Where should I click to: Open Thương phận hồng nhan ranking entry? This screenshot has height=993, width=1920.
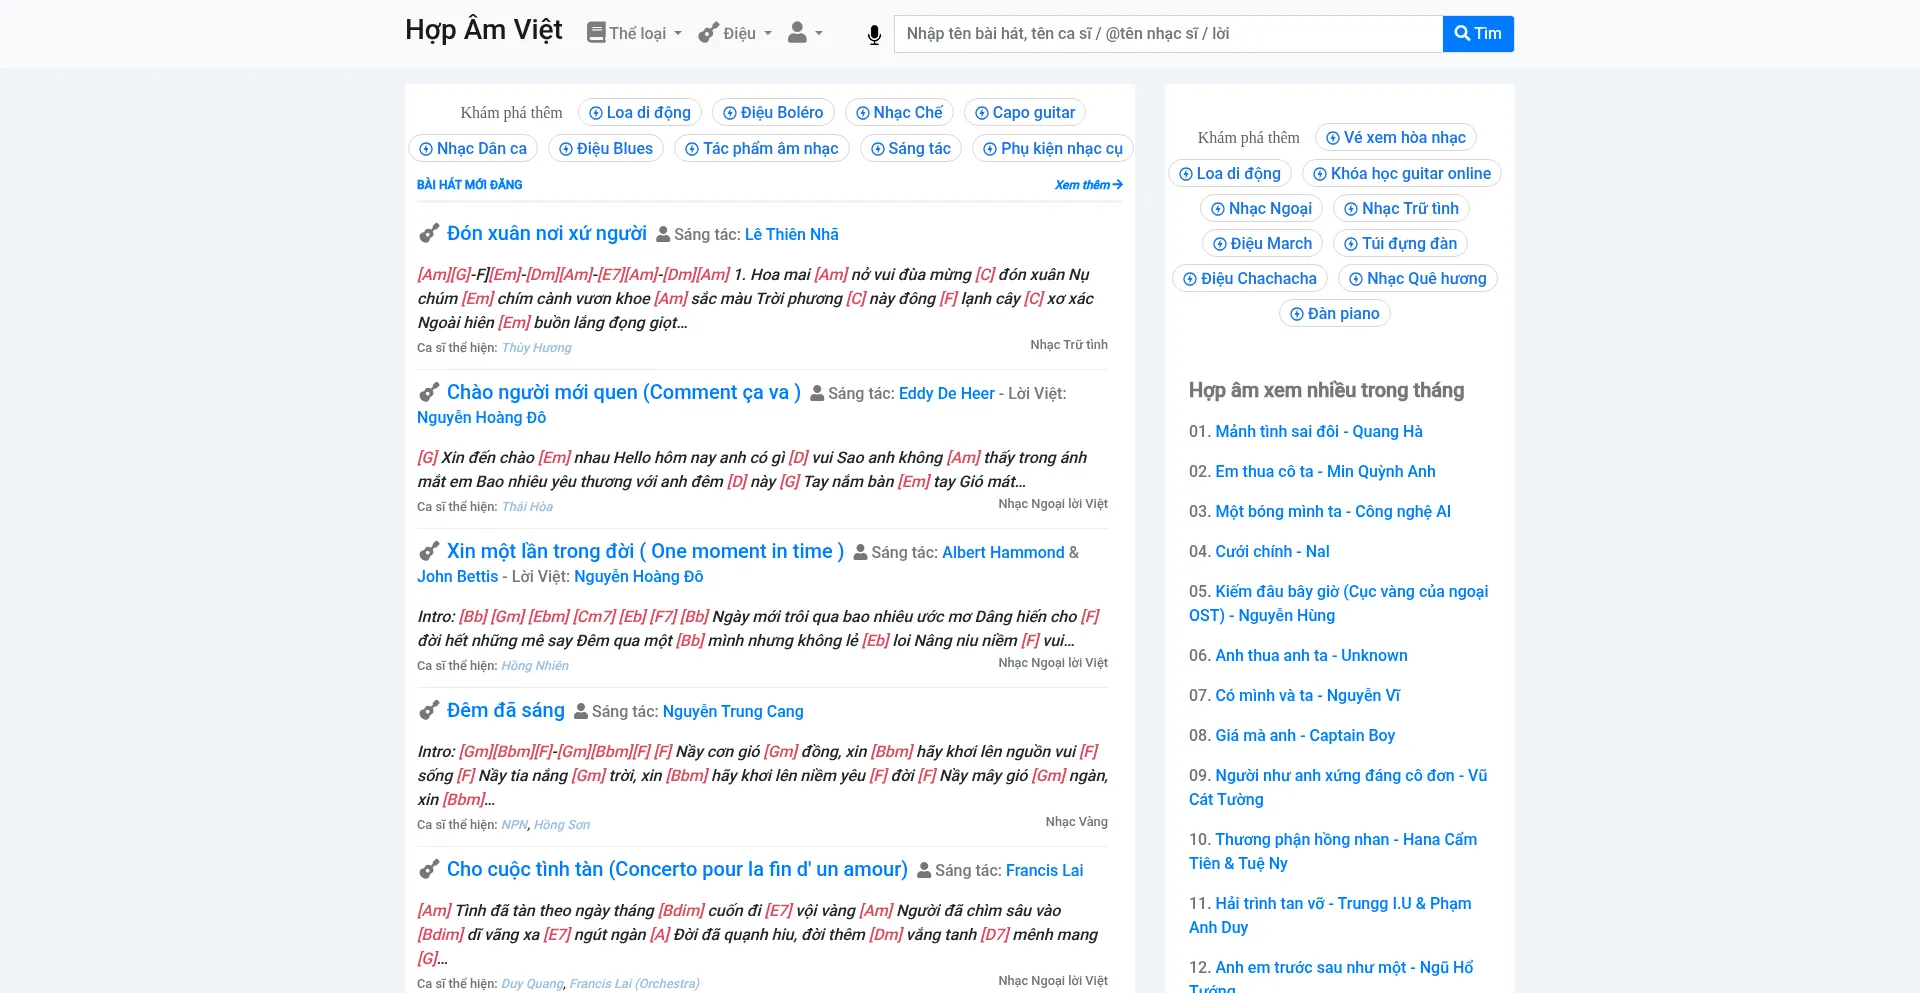pos(1333,852)
